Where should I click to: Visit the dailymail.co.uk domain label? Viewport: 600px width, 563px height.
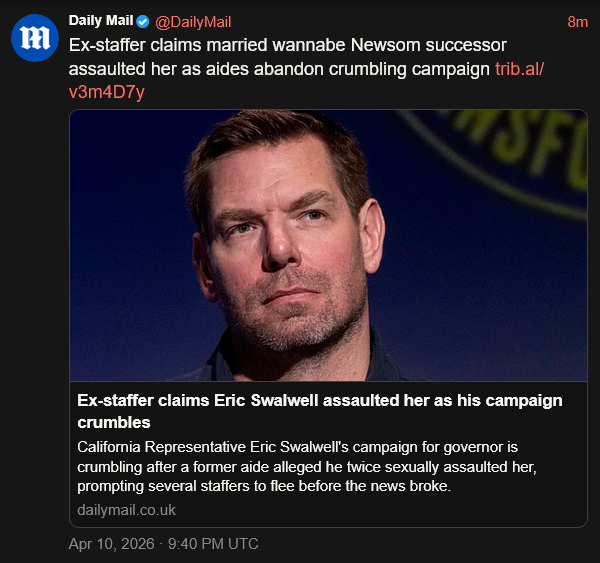[126, 509]
